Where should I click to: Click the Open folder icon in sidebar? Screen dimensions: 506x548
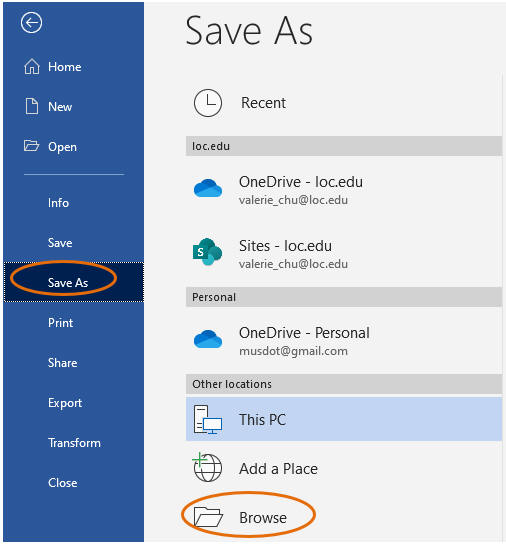coord(31,145)
